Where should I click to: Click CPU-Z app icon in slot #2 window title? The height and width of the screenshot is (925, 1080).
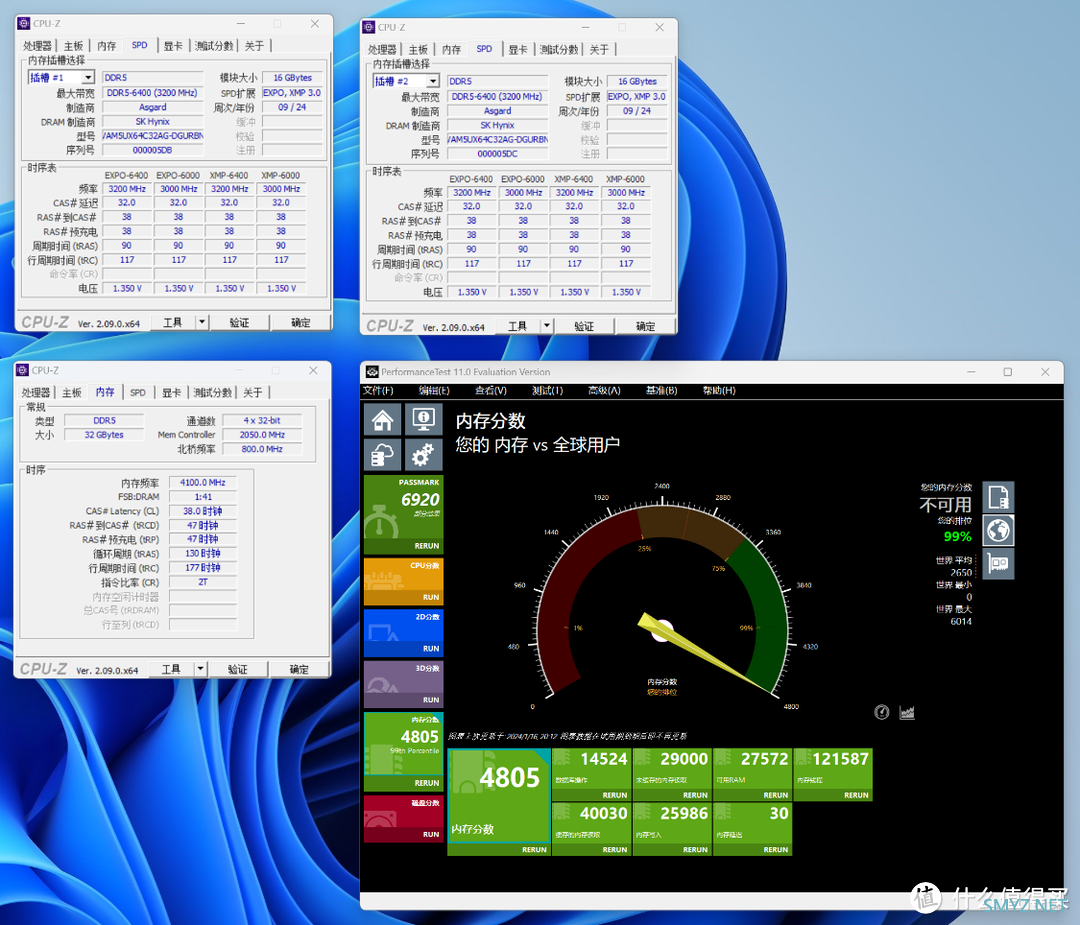[x=369, y=27]
